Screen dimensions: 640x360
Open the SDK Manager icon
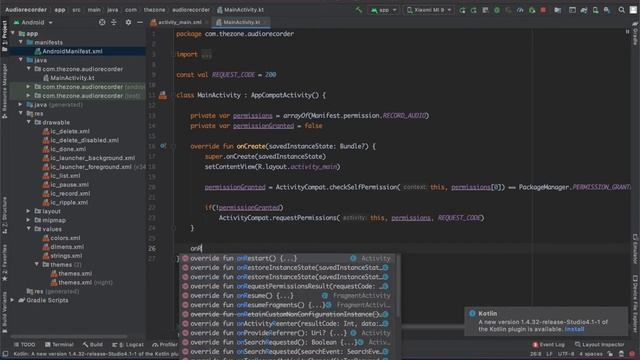[607, 10]
